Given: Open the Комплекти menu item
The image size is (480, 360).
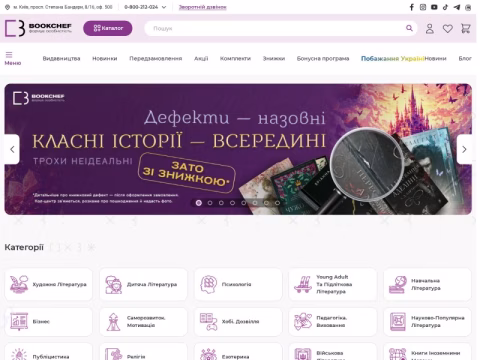Looking at the screenshot, I should pyautogui.click(x=235, y=59).
